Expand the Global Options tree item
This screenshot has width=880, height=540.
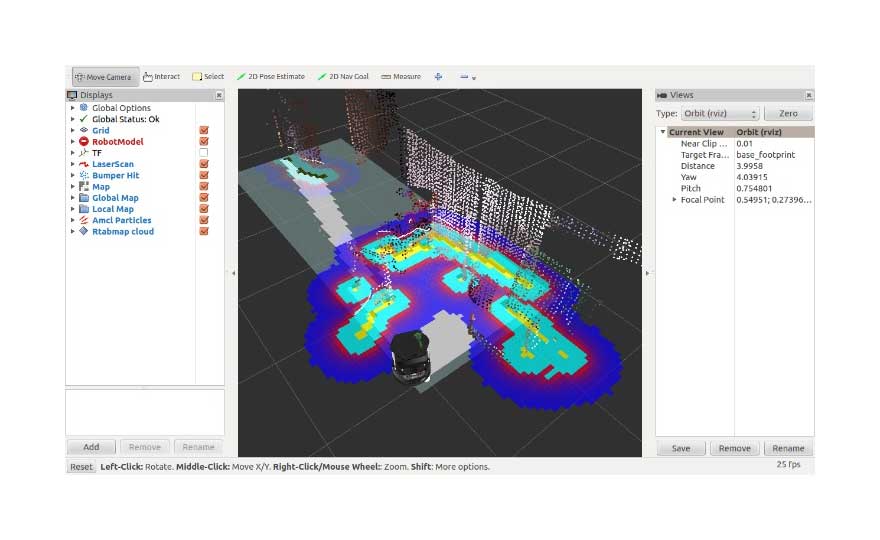pyautogui.click(x=72, y=108)
